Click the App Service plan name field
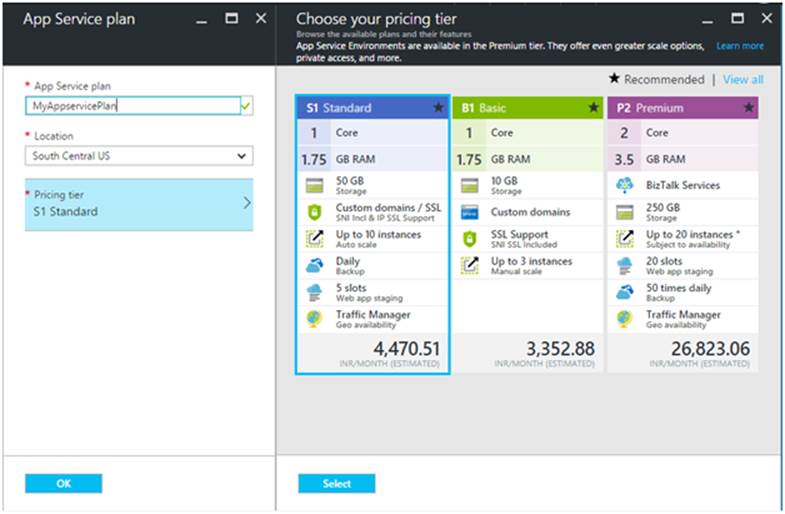 tap(133, 106)
